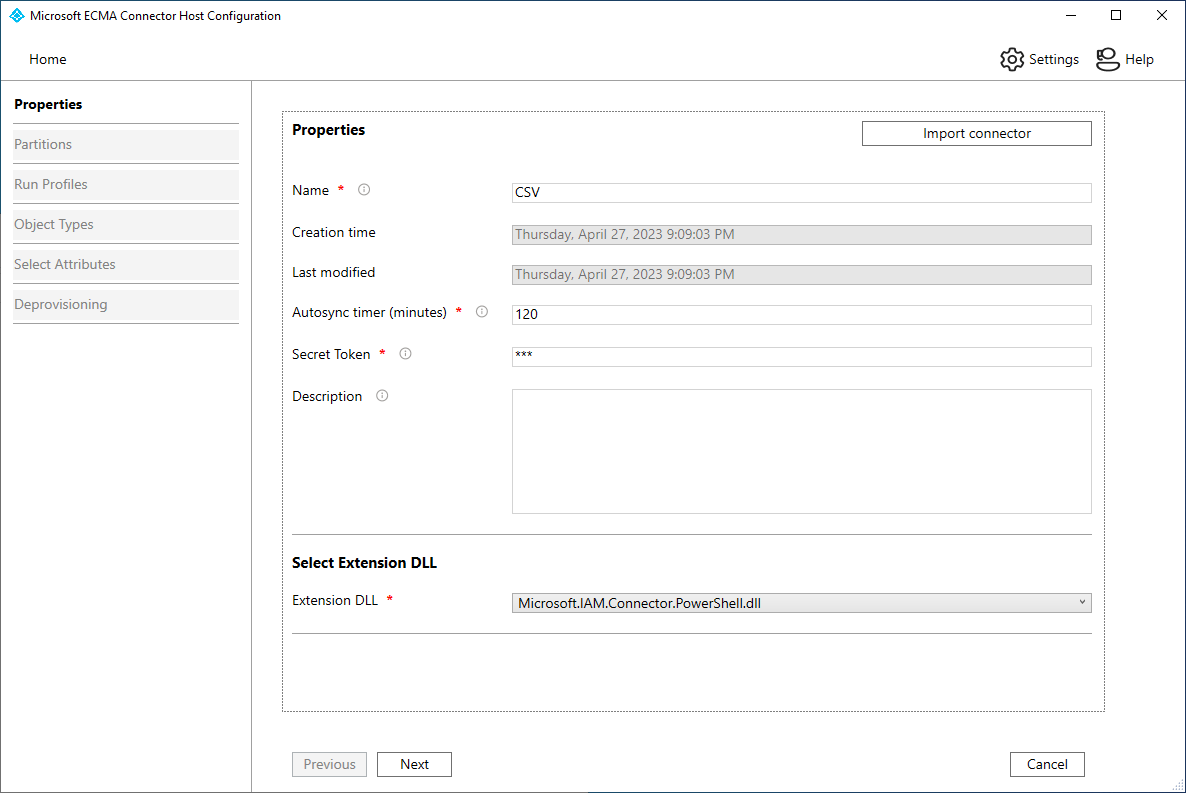This screenshot has width=1186, height=793.
Task: Click the Help text label
Action: [1139, 59]
